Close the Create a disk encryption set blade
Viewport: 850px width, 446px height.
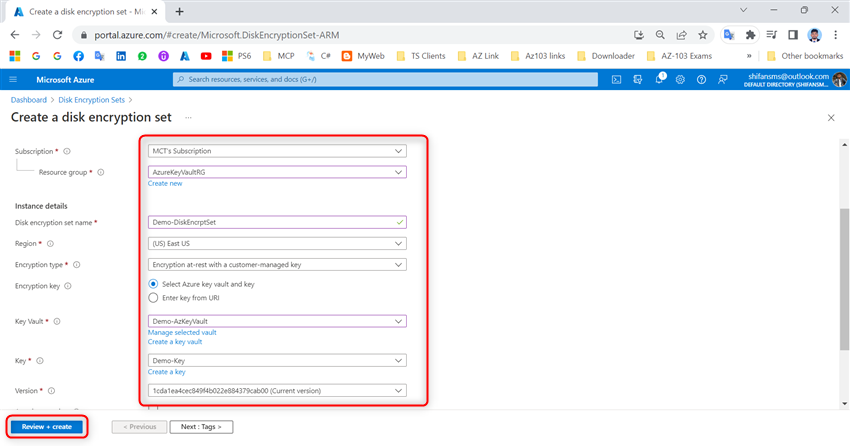831,118
